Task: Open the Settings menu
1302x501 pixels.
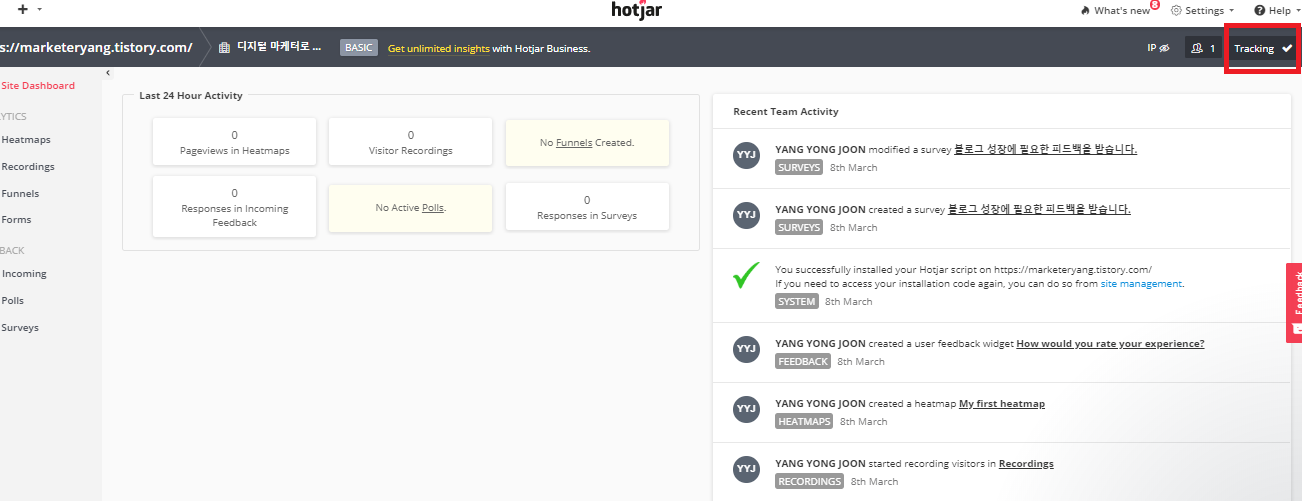Action: click(1202, 10)
